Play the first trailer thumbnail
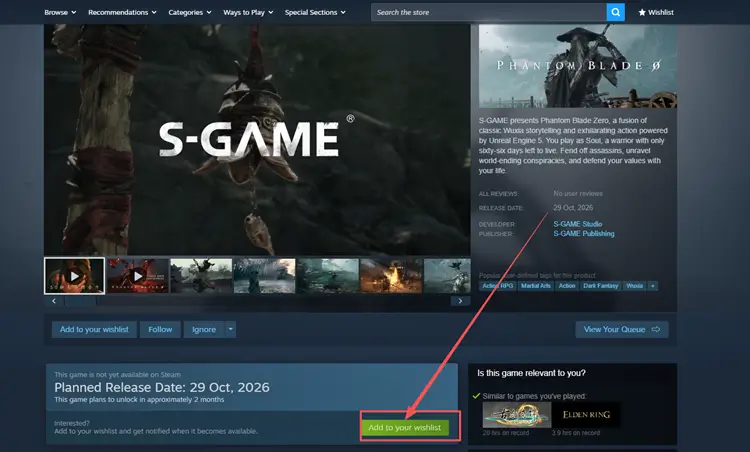 click(74, 276)
